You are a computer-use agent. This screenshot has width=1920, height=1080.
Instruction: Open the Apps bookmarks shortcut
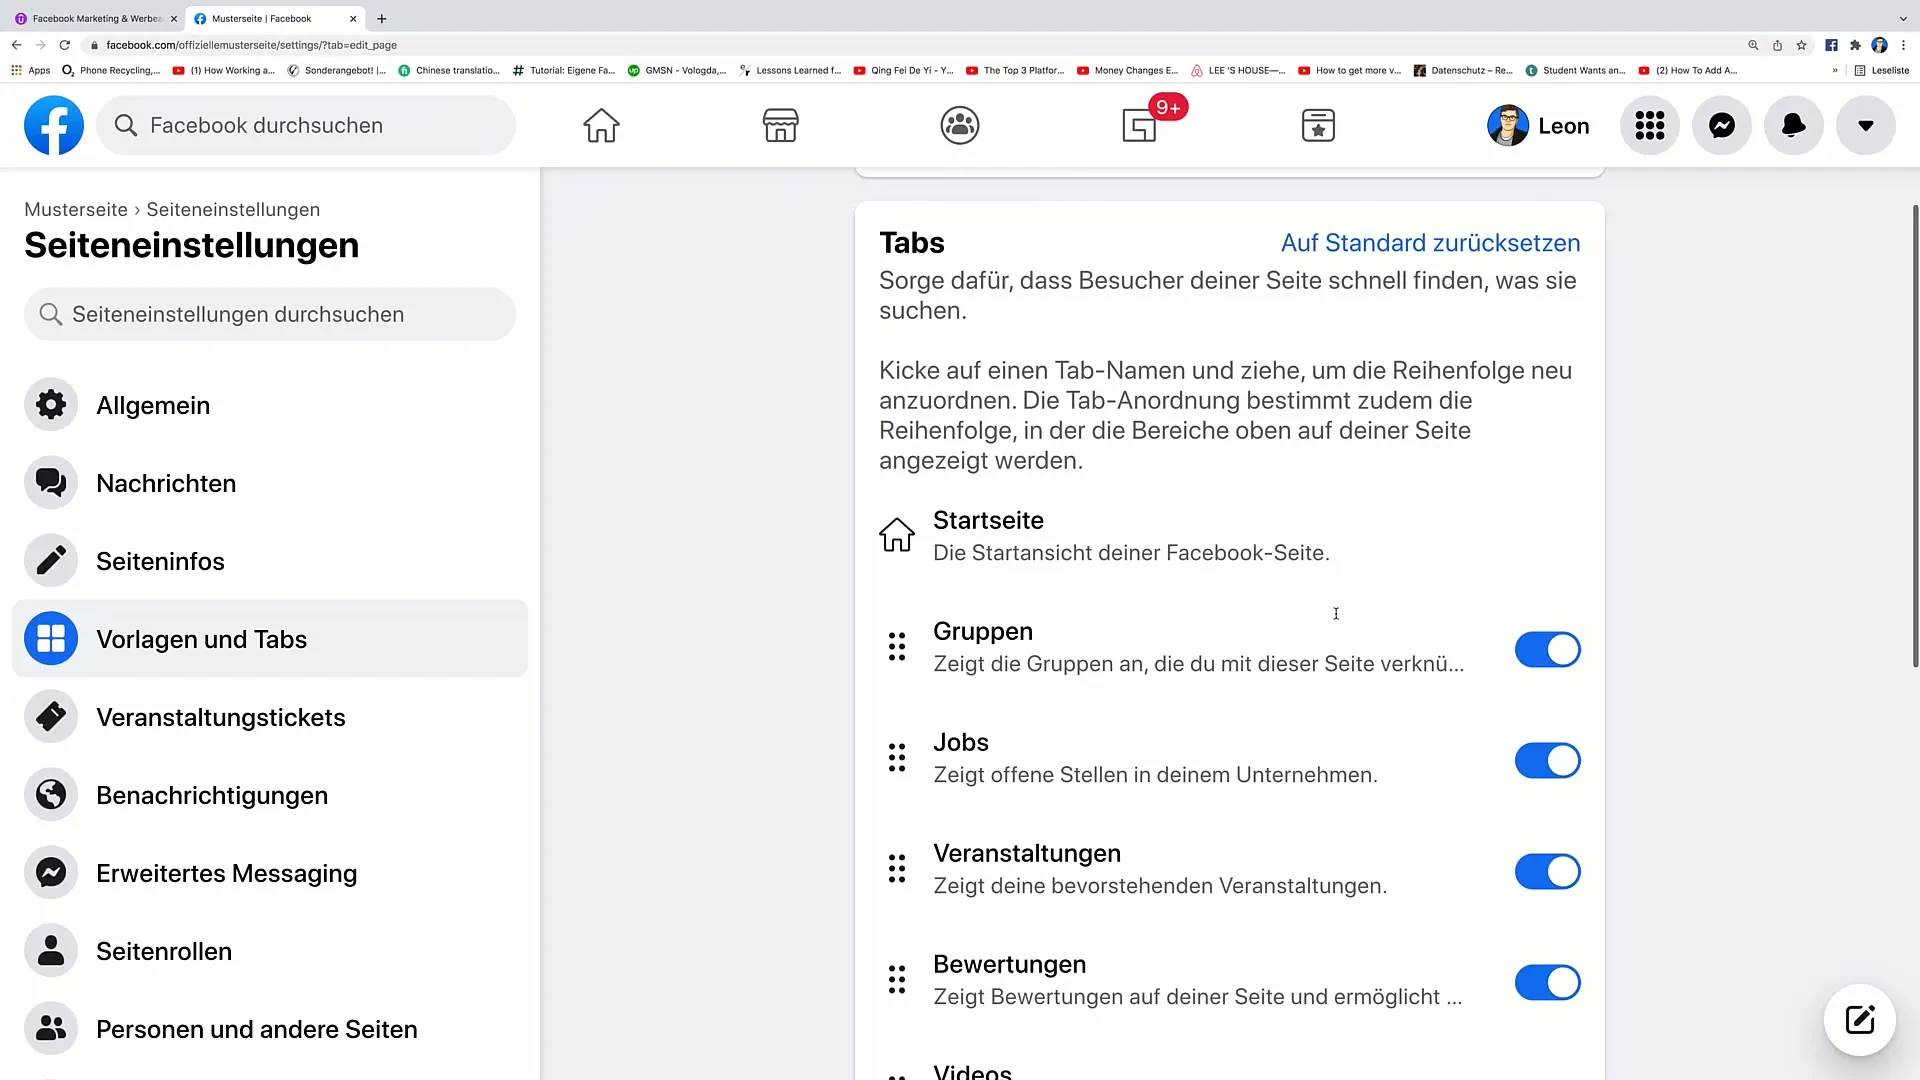[31, 70]
